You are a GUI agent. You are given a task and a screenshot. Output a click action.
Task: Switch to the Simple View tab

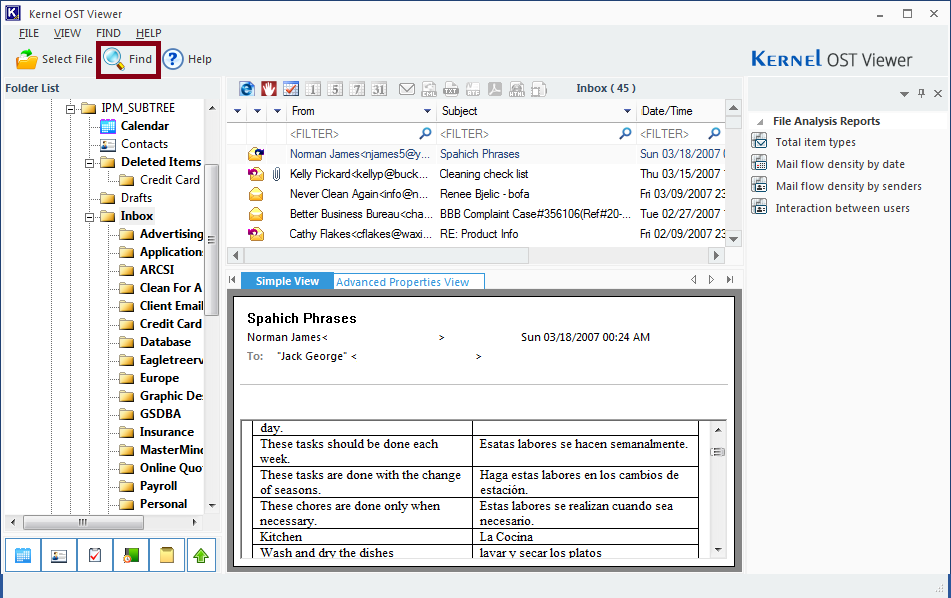(287, 281)
